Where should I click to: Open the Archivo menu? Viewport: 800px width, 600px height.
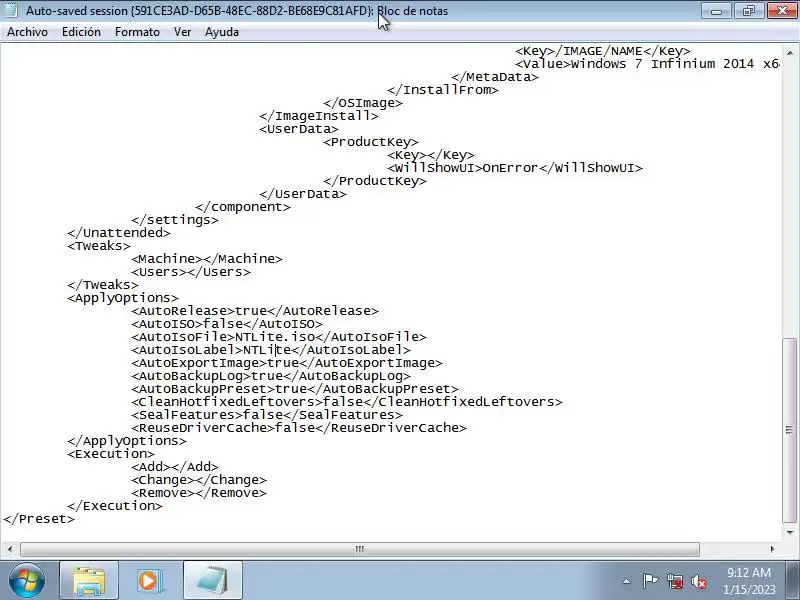coord(28,32)
